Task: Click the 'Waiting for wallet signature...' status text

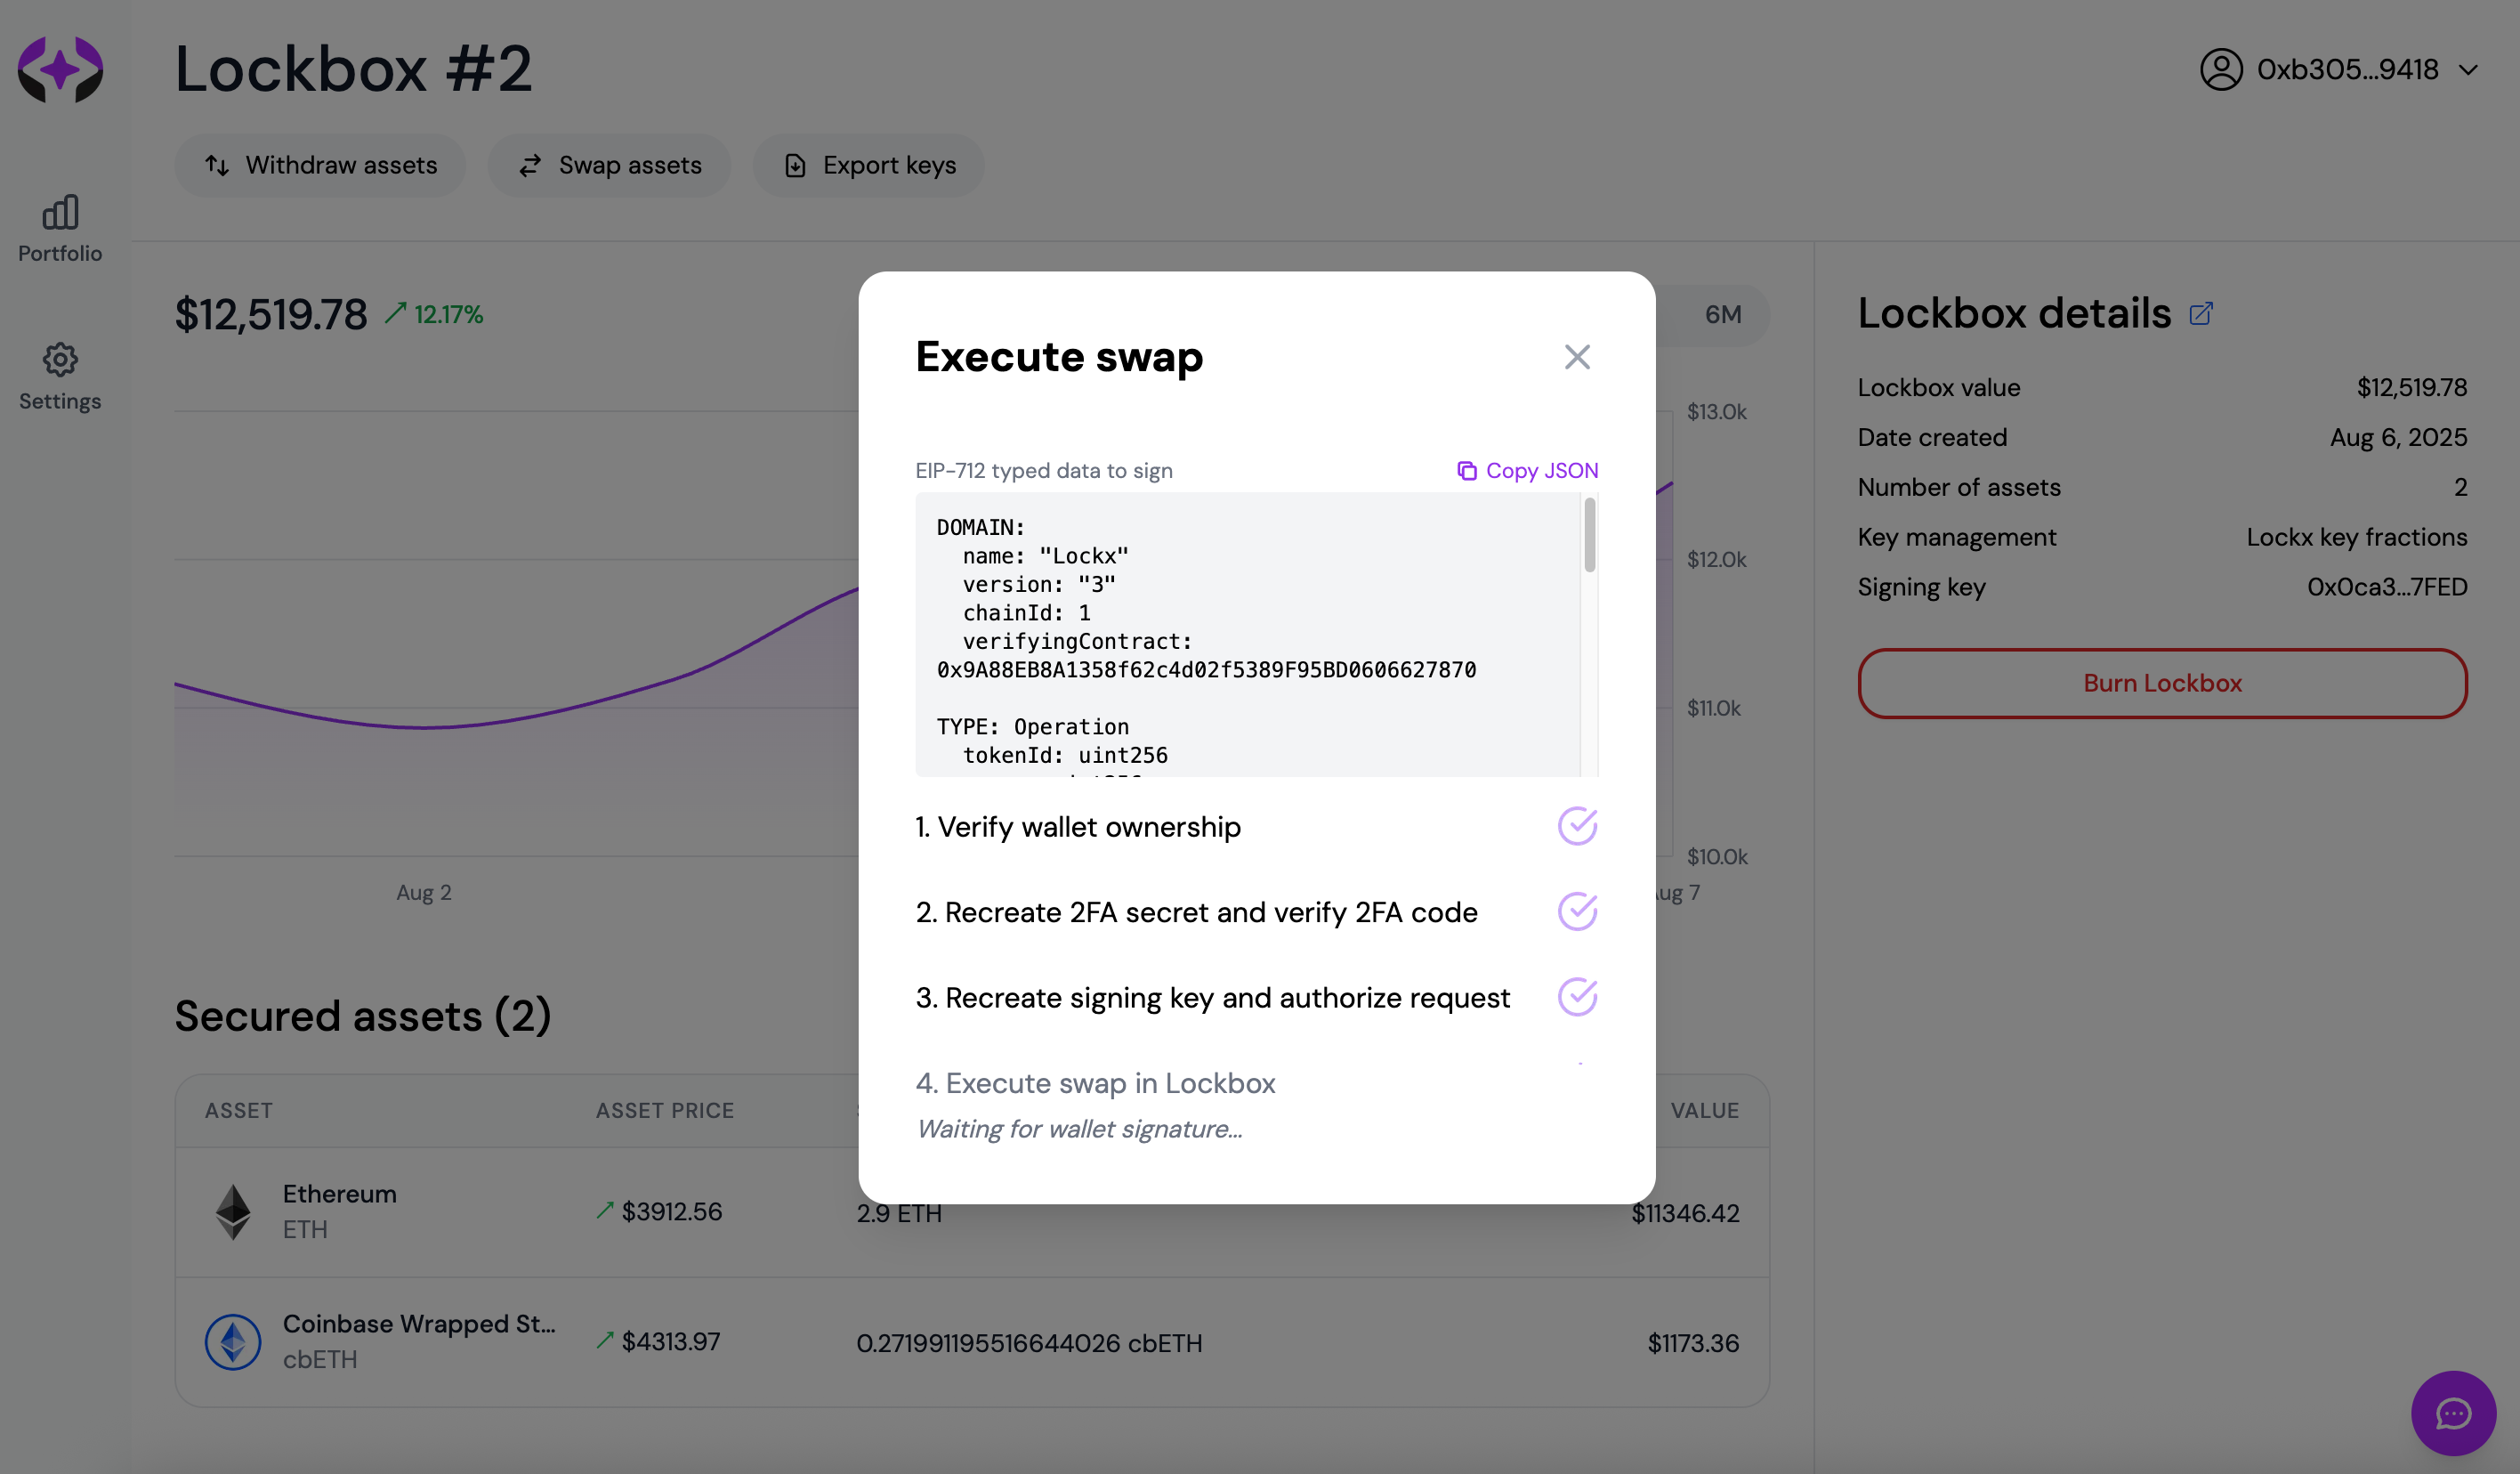Action: (x=1080, y=1129)
